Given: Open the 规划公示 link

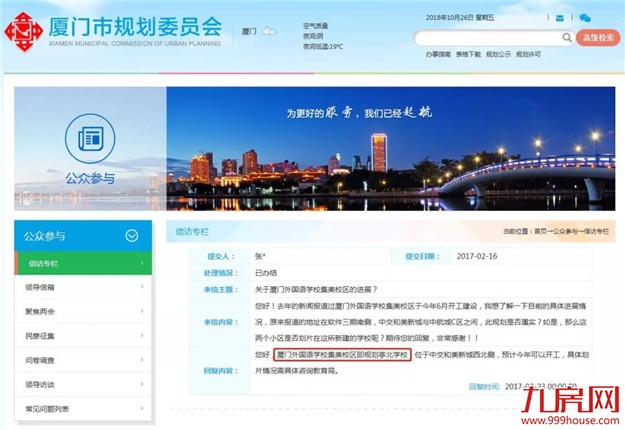Looking at the screenshot, I should tap(498, 54).
